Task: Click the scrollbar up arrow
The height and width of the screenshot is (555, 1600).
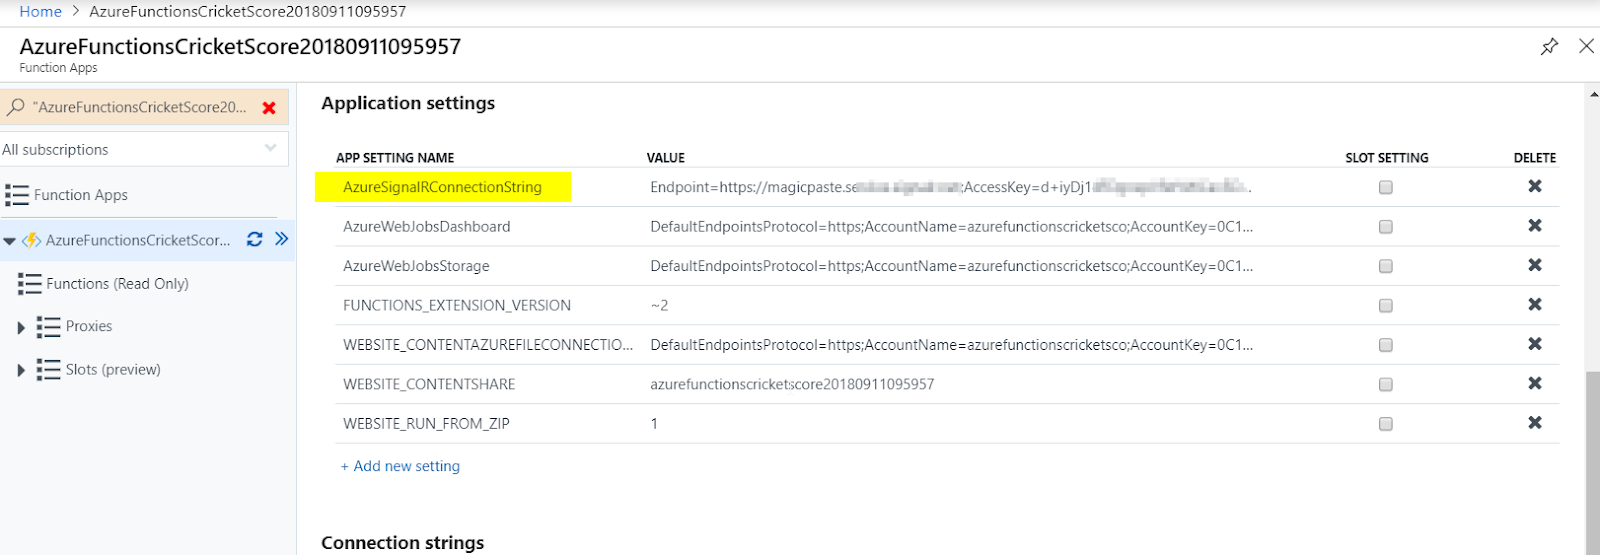Action: pos(1593,94)
